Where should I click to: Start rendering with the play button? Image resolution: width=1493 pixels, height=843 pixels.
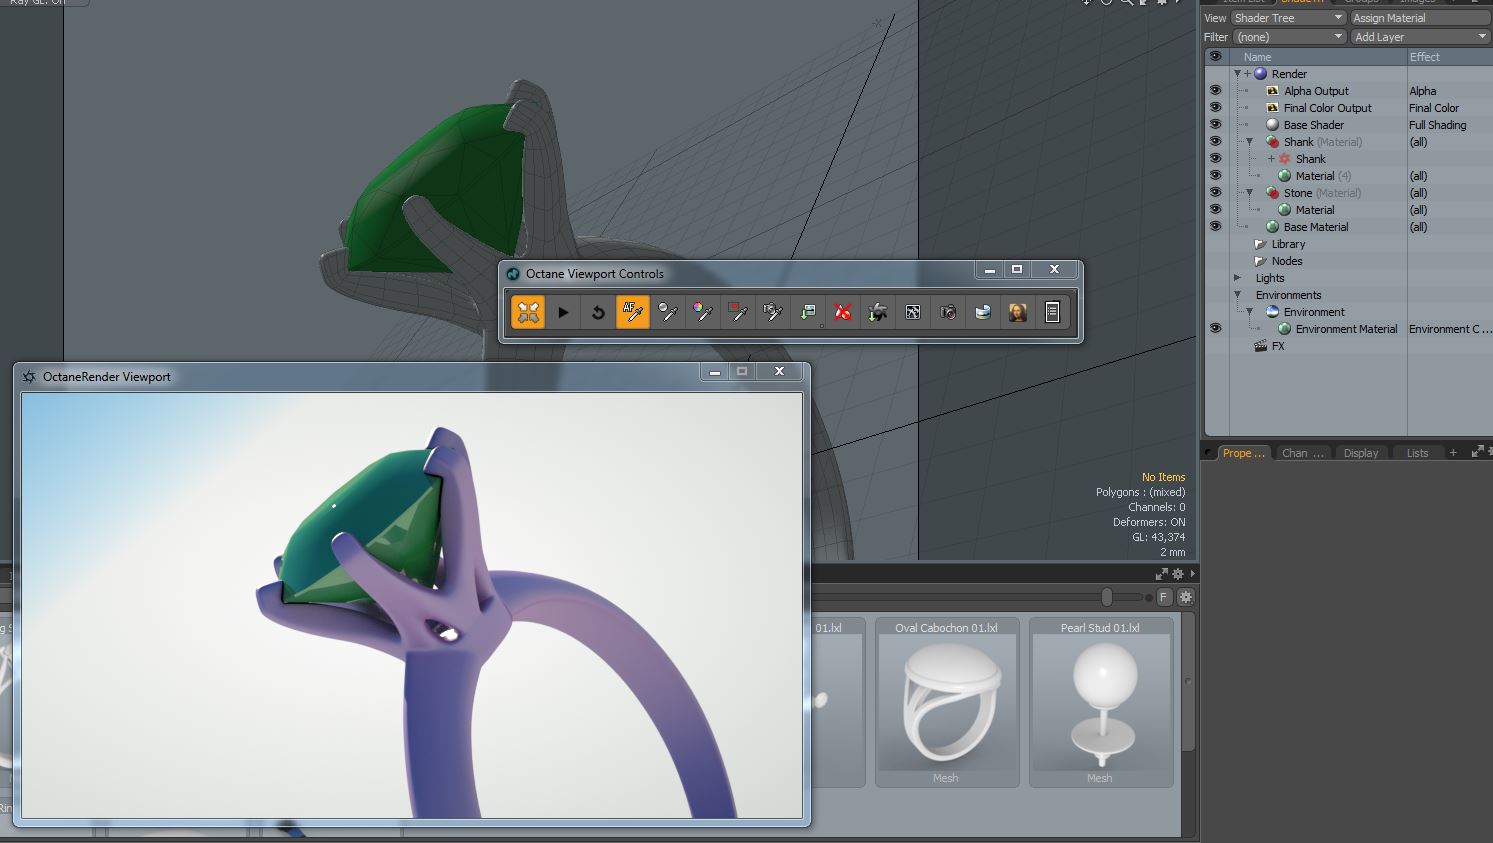[563, 312]
